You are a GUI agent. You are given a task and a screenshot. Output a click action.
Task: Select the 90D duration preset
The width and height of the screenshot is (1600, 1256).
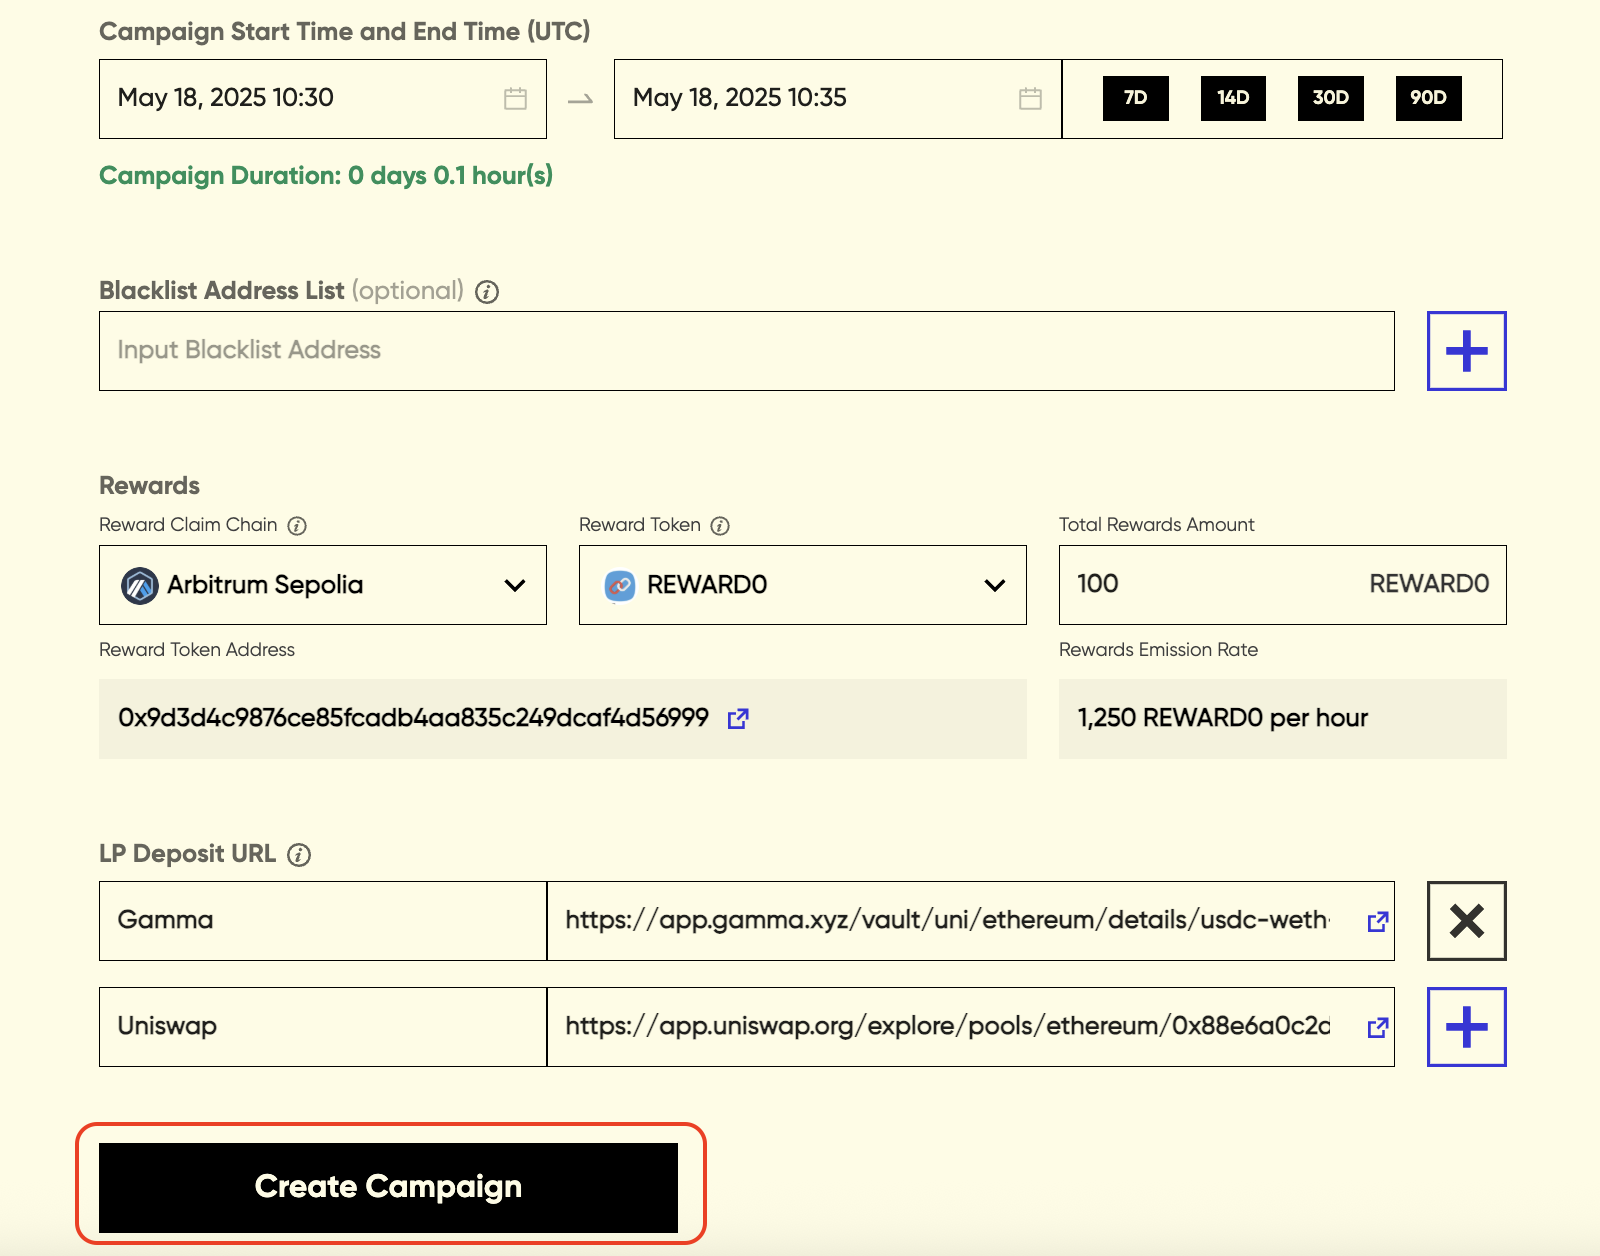[1428, 98]
